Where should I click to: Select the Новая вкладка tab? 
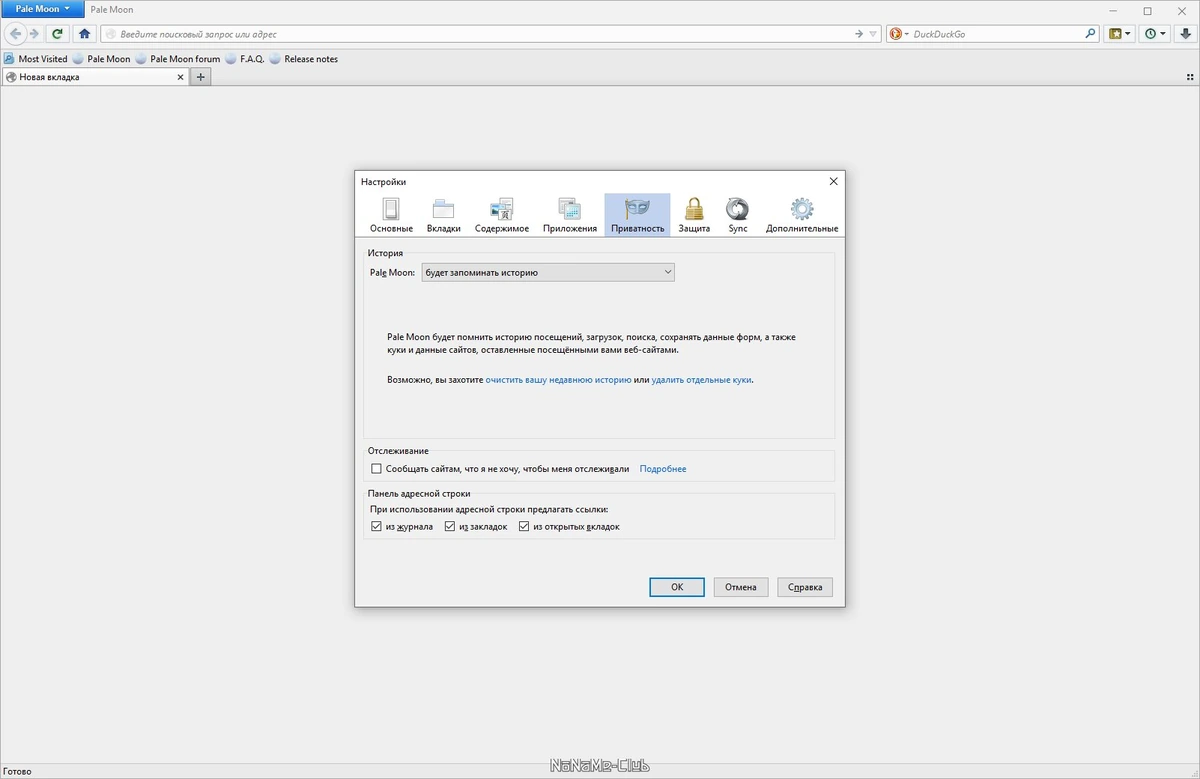click(95, 77)
